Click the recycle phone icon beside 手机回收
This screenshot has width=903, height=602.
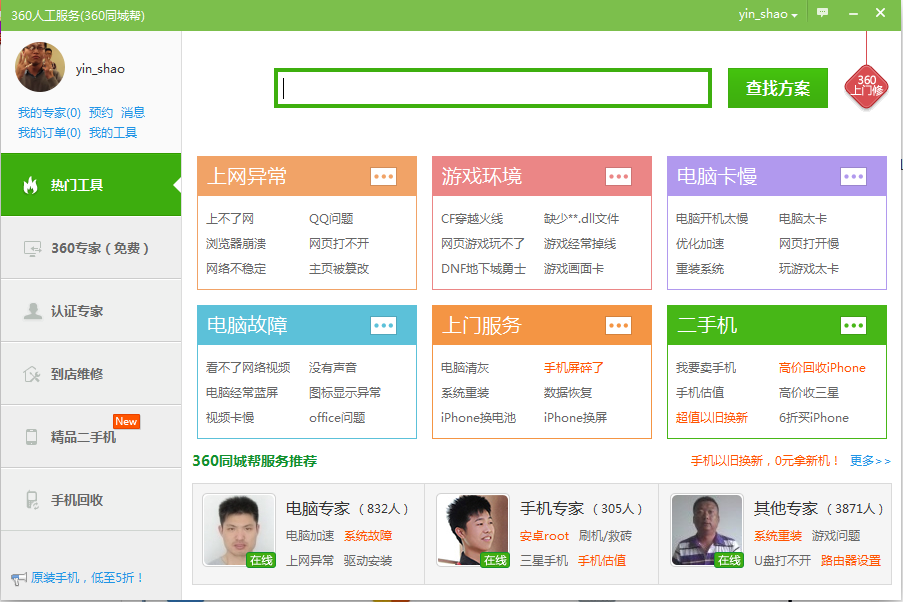(x=32, y=500)
